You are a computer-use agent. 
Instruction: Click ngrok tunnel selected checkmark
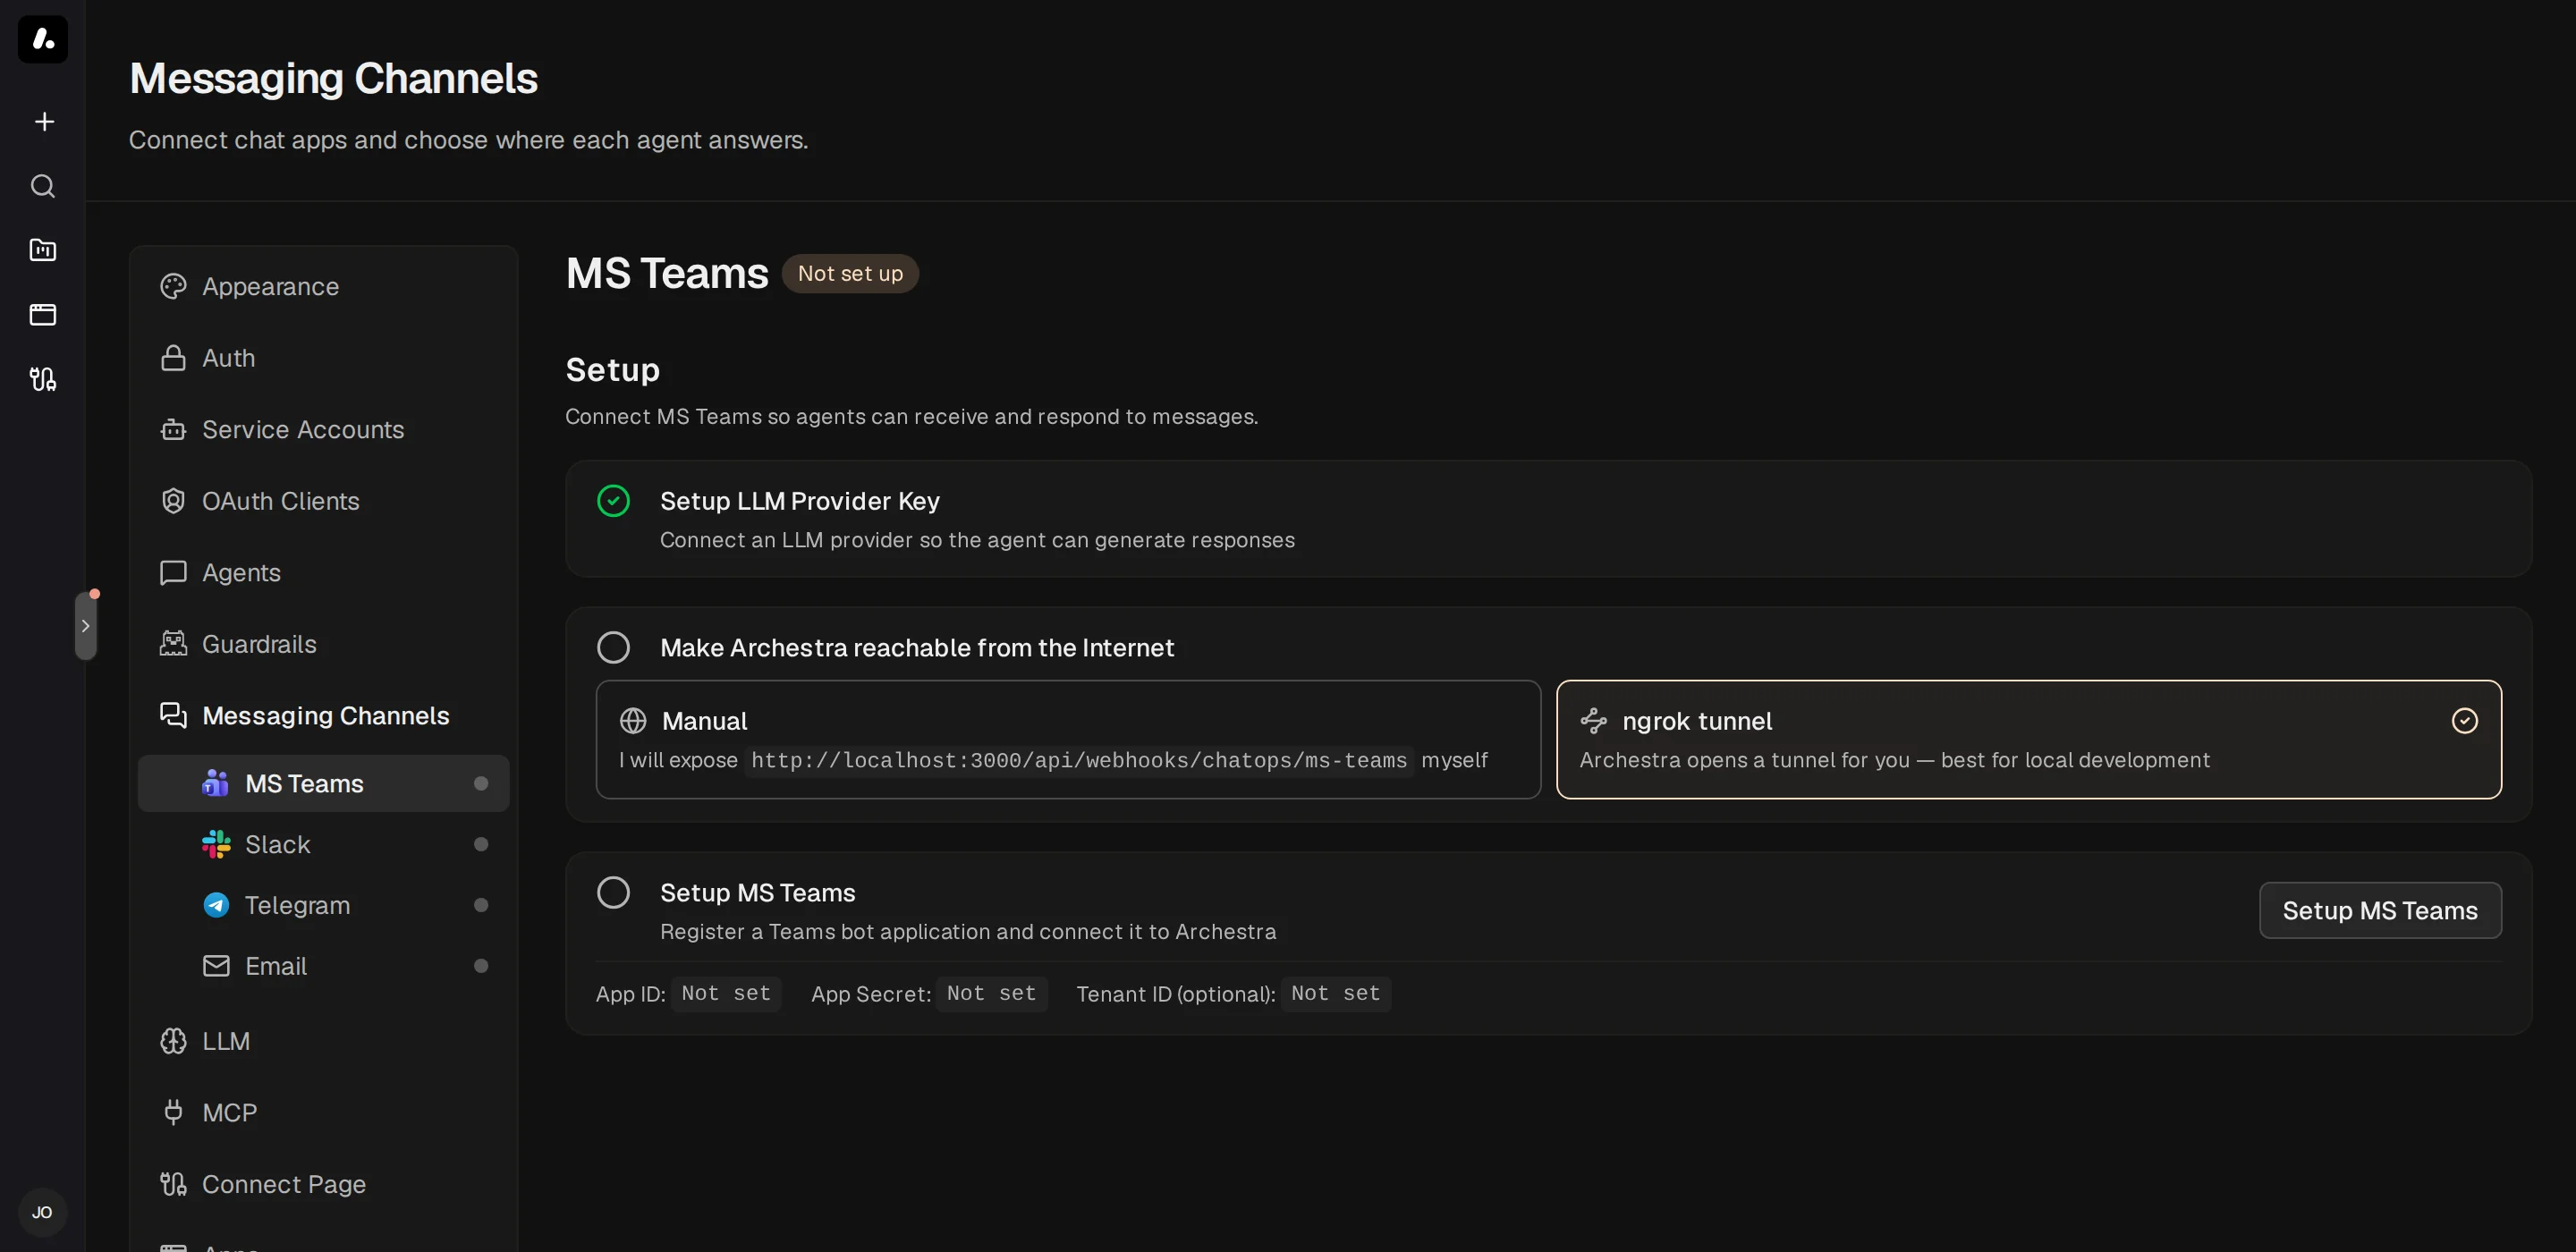[2465, 721]
